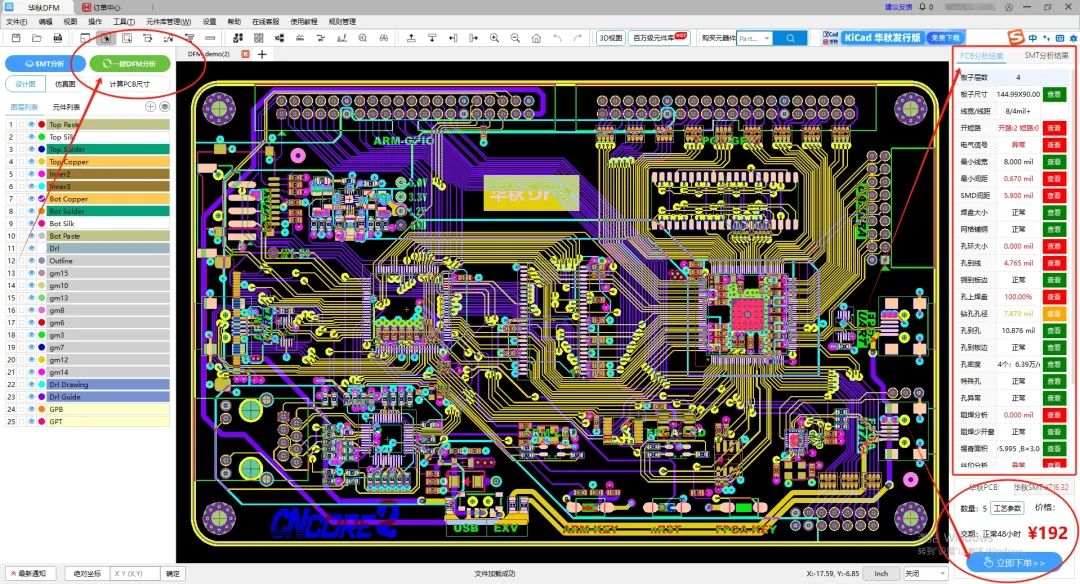The width and height of the screenshot is (1080, 584).
Task: Toggle visibility of Bot Copper layer
Action: click(x=31, y=199)
